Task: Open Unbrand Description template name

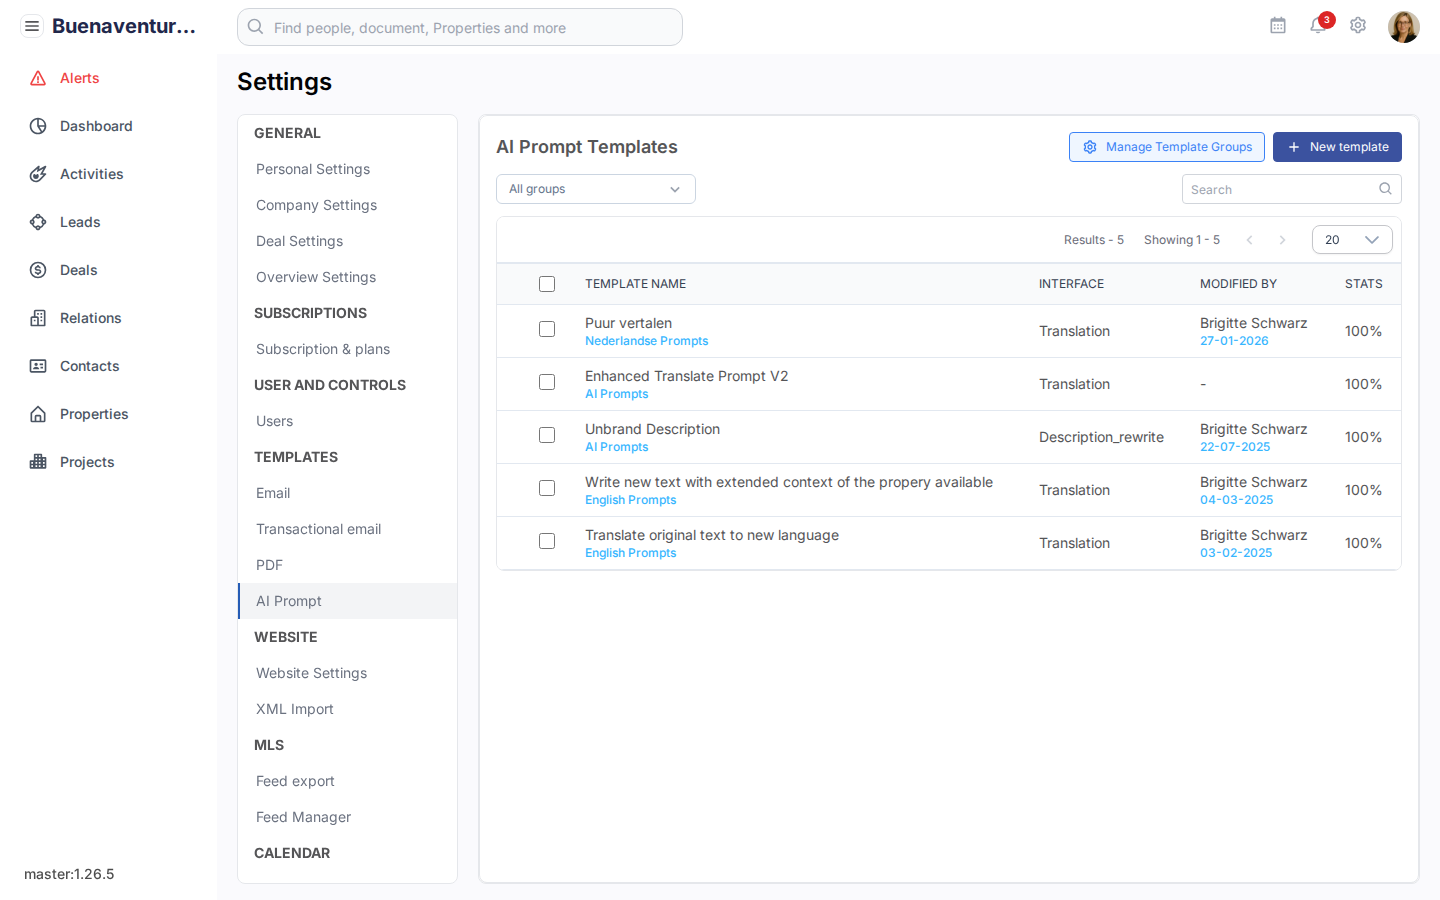Action: click(652, 429)
